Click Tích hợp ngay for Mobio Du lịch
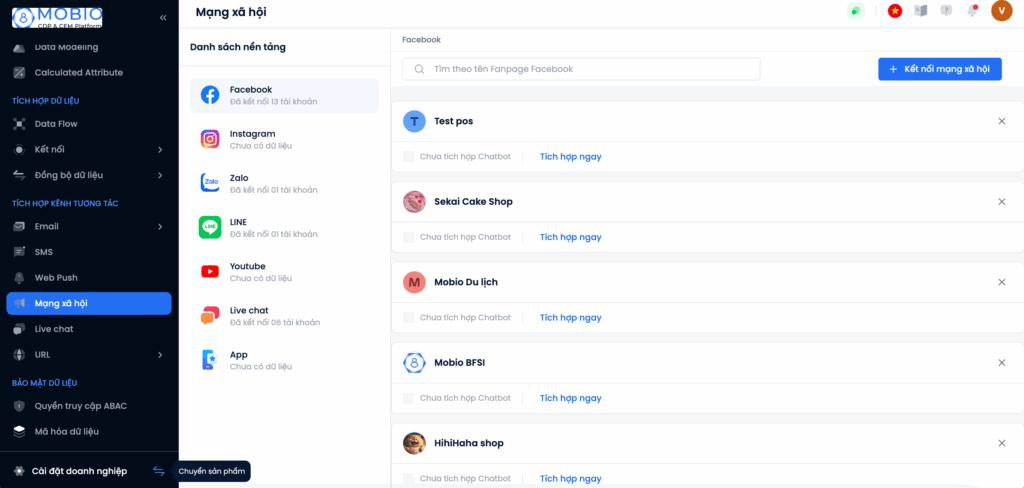Screen dimensions: 1024x488 pyautogui.click(x=571, y=317)
